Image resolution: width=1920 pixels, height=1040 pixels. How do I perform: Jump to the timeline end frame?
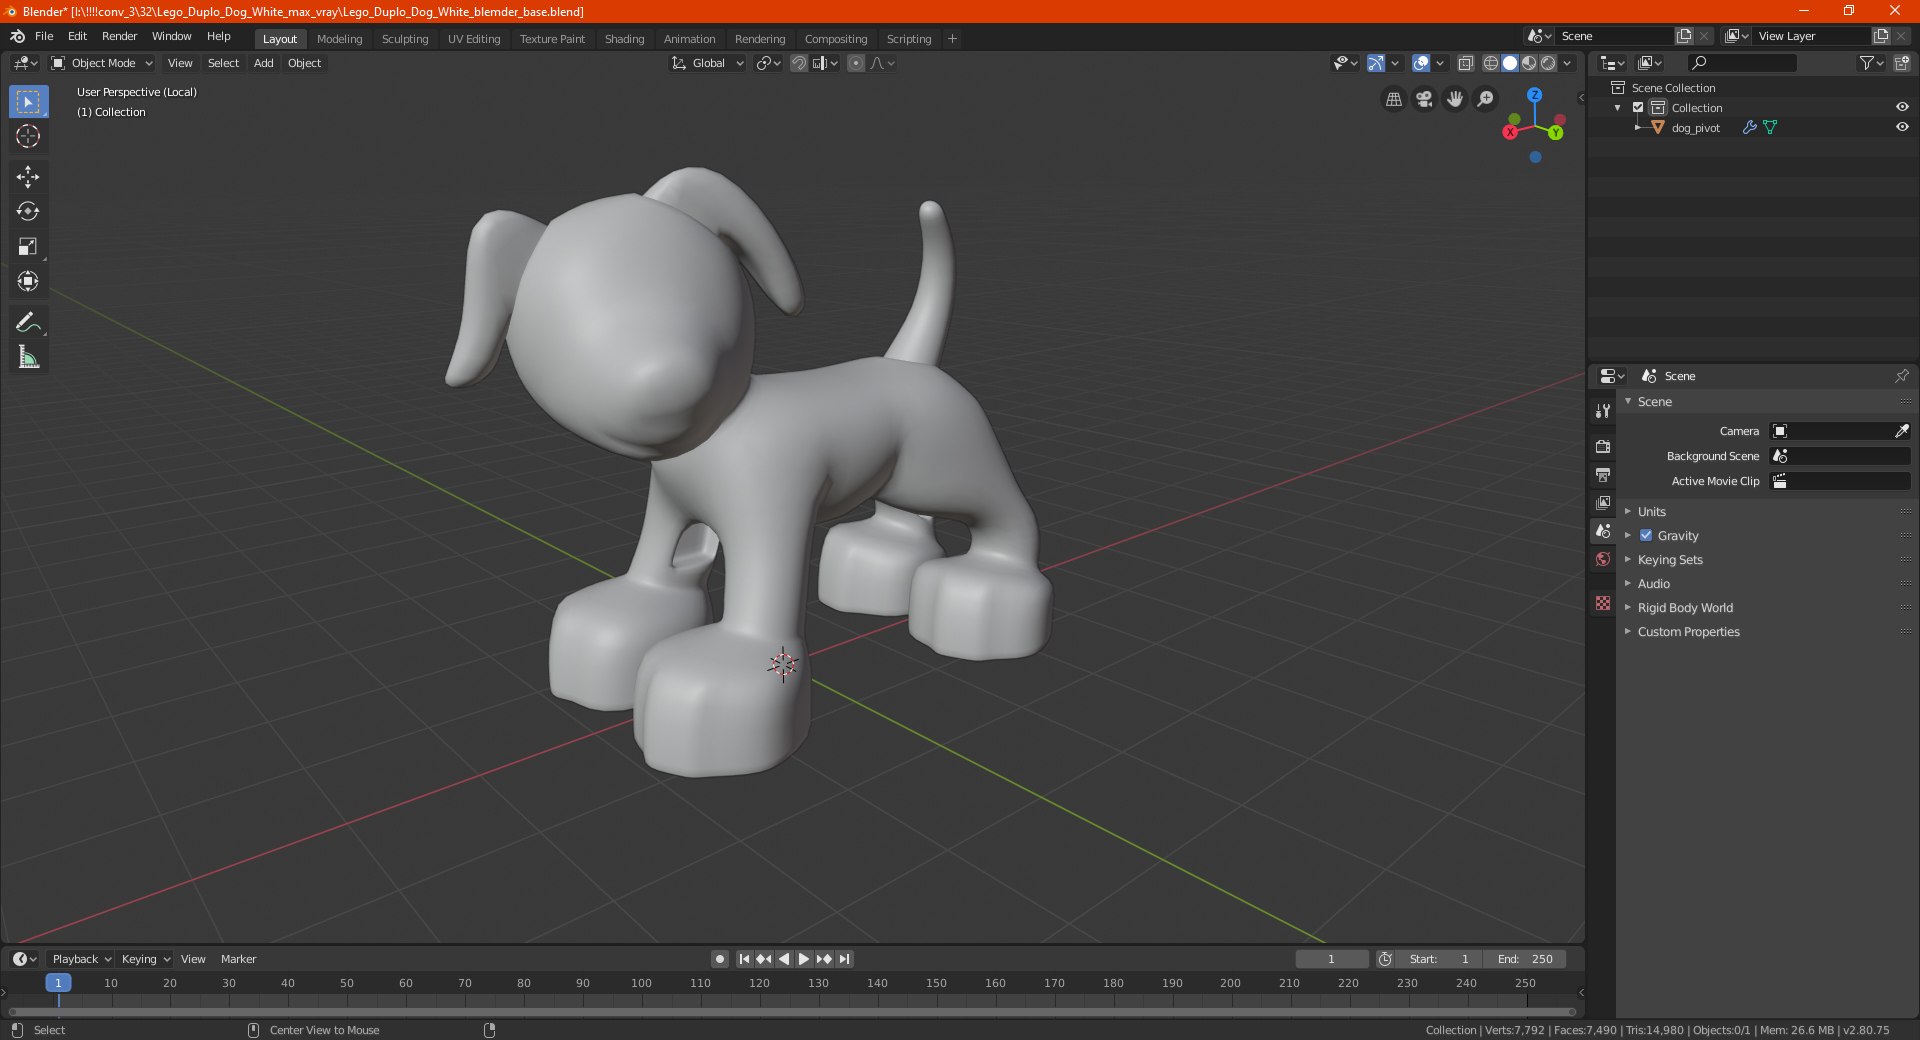point(844,959)
